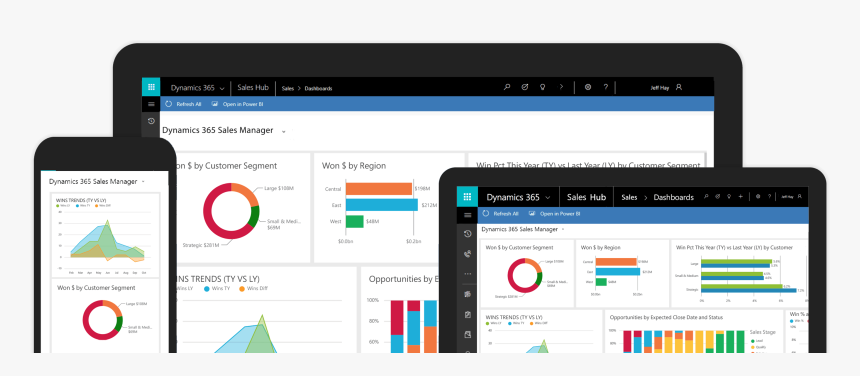Open the Jeff Hay user profile on large tablet

click(x=666, y=88)
